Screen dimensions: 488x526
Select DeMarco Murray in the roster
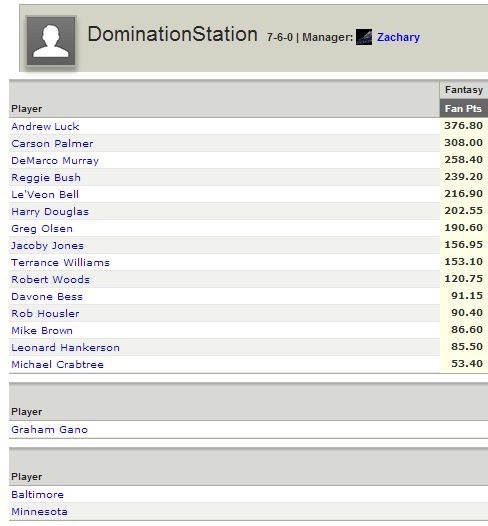coord(55,161)
